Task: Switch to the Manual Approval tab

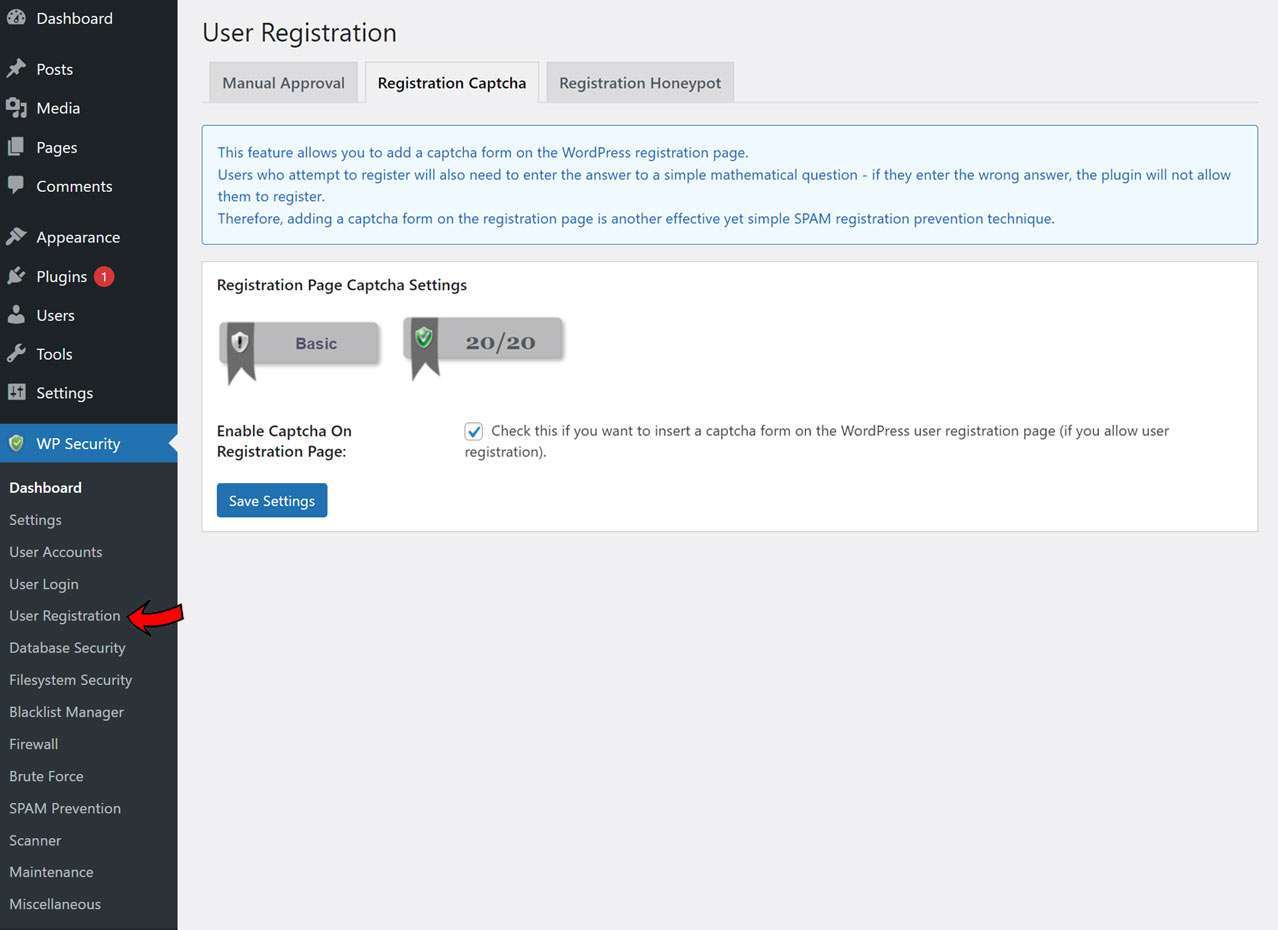Action: (283, 83)
